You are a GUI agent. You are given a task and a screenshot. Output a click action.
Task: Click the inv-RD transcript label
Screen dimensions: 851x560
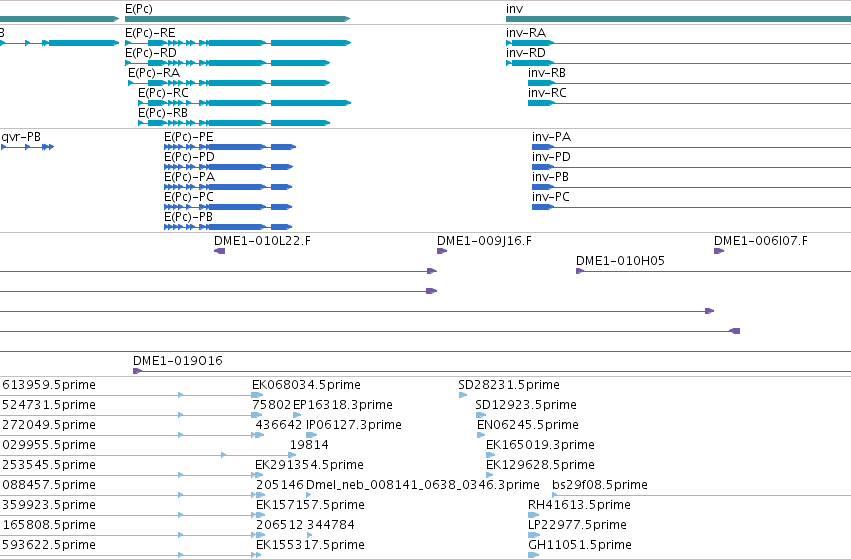526,53
